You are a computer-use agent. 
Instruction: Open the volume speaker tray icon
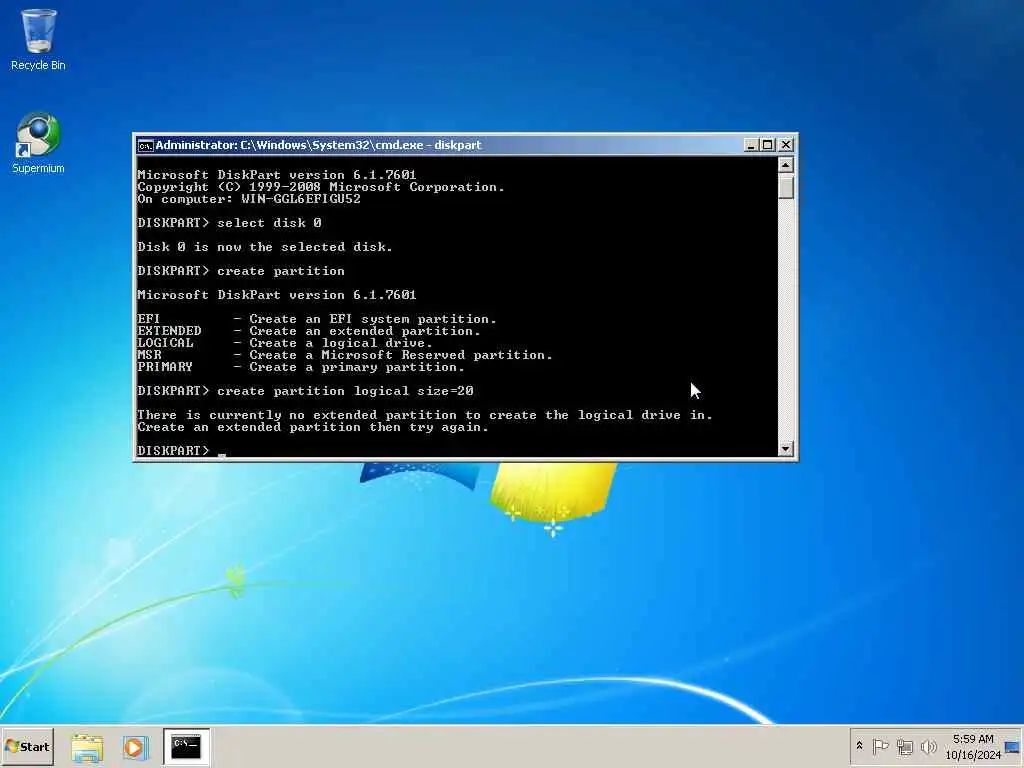[928, 746]
